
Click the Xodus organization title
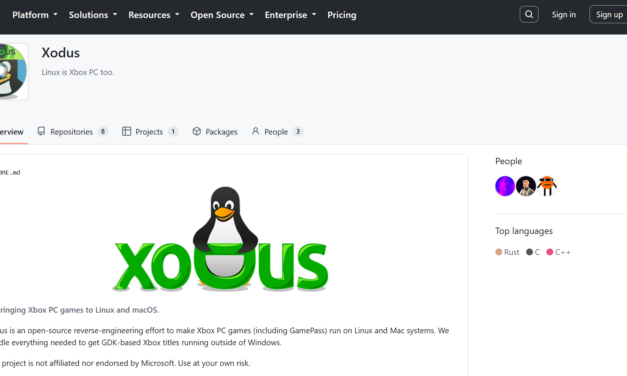tap(61, 53)
